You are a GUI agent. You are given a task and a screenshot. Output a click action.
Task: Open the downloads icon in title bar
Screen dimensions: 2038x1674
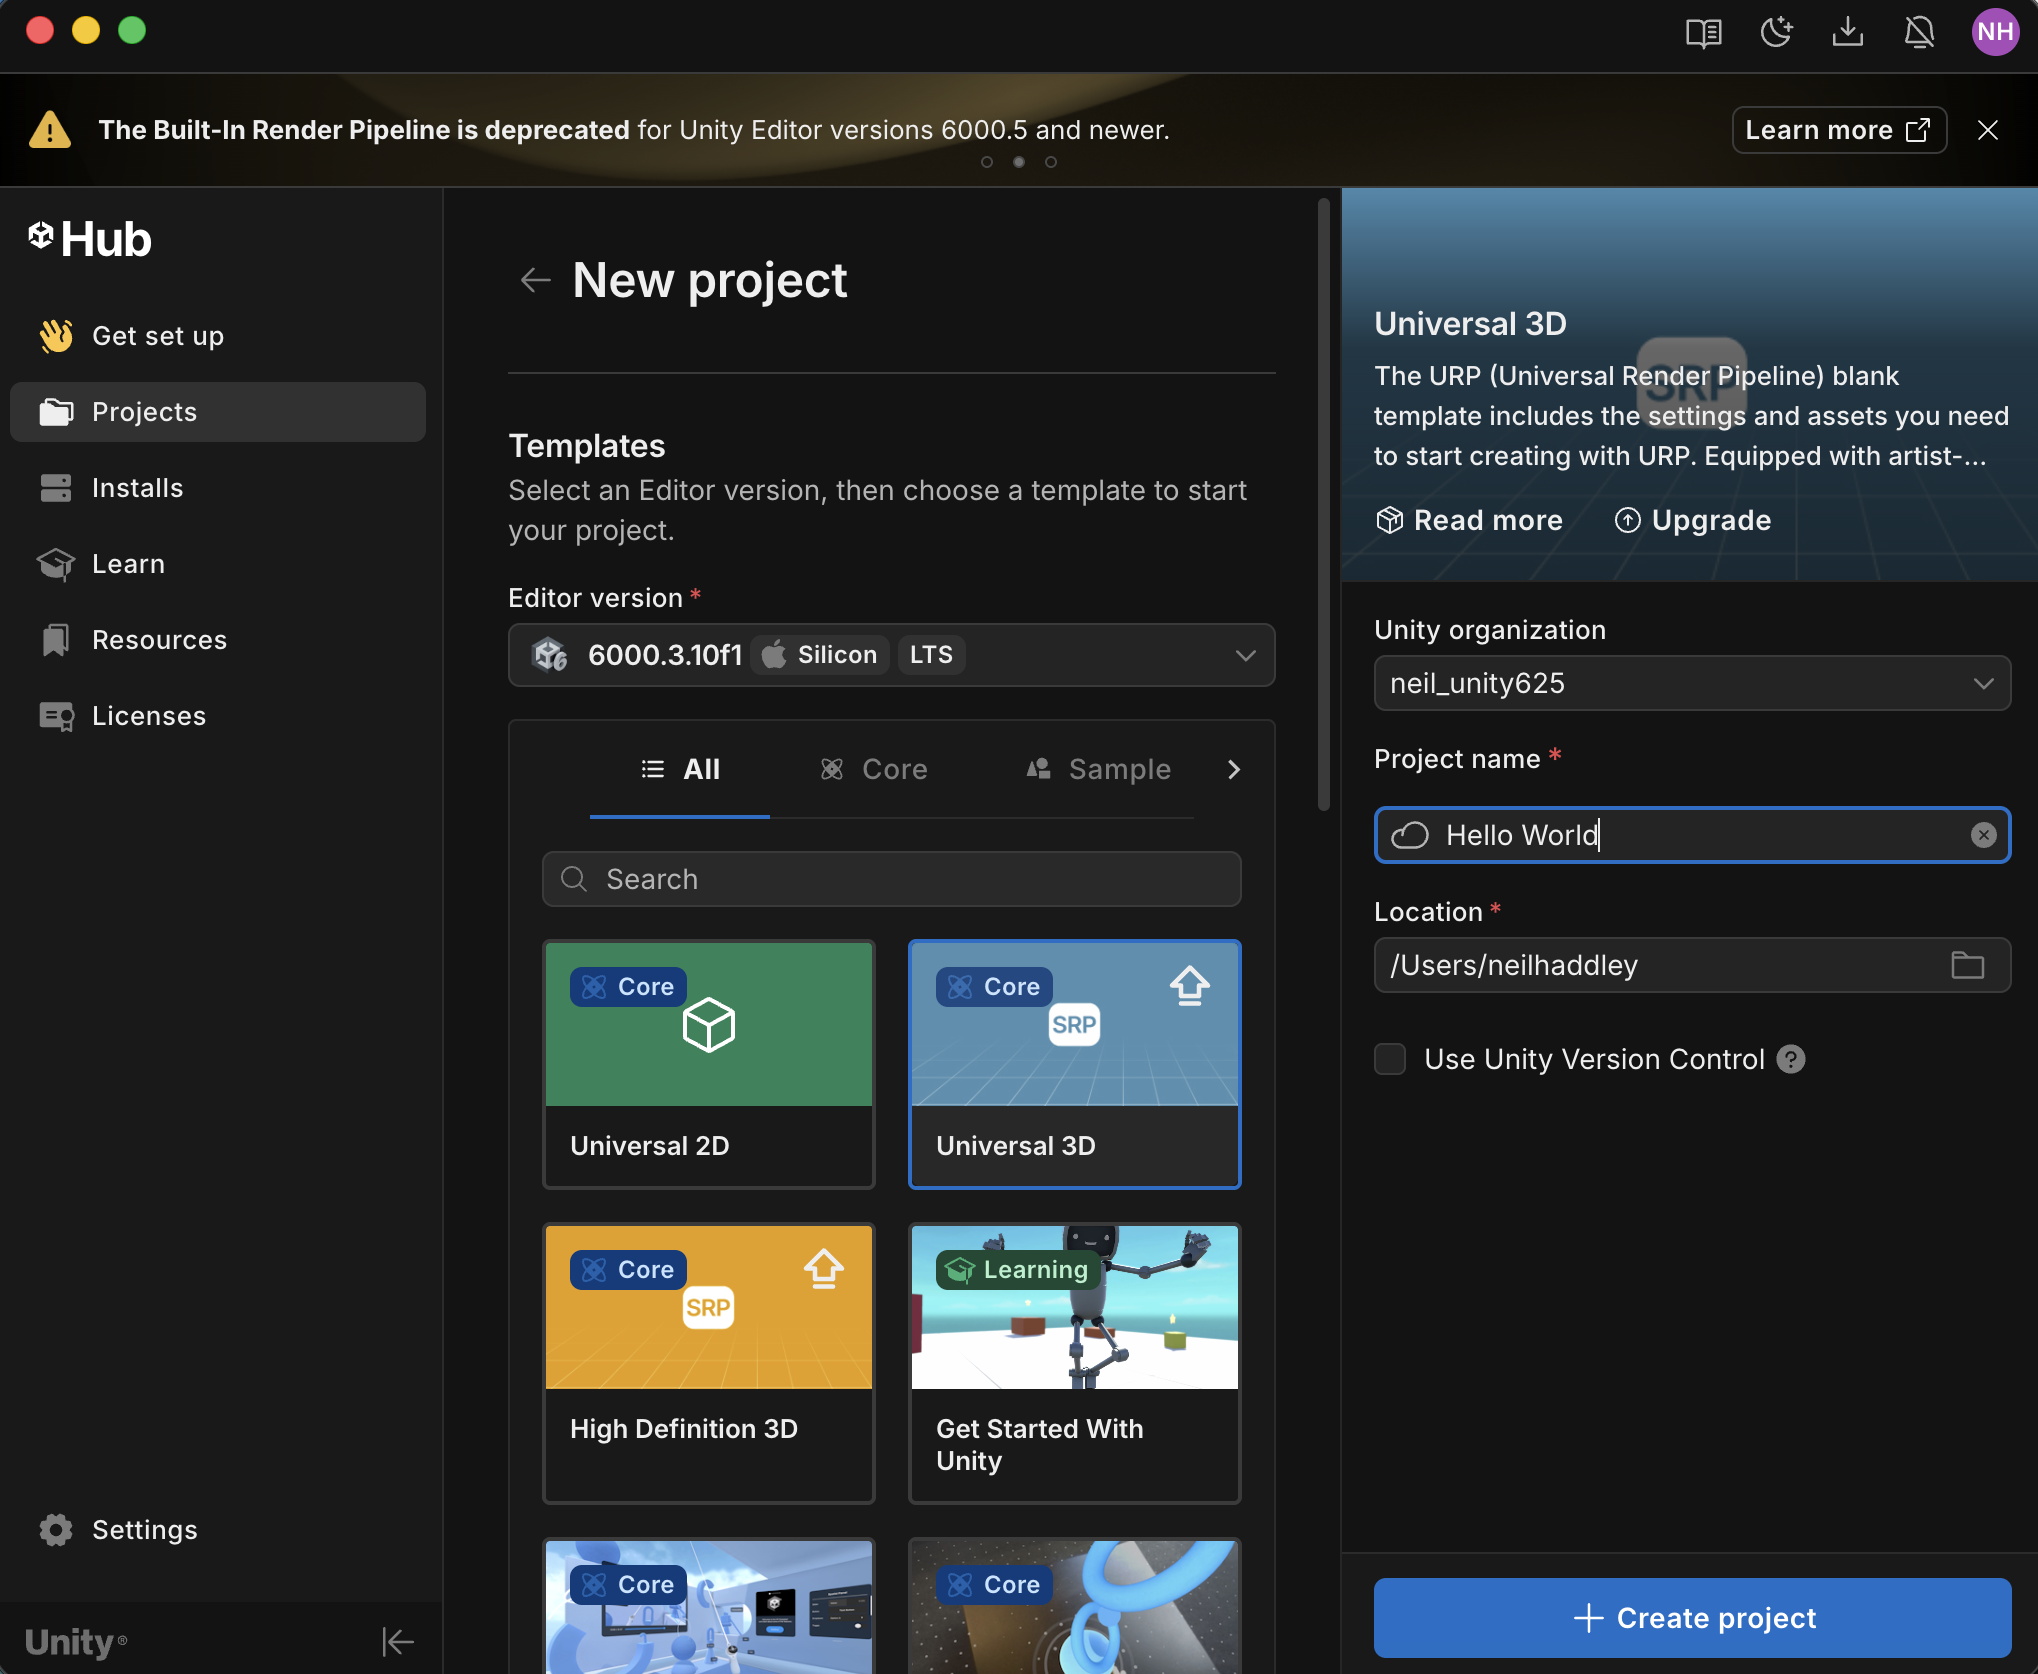[x=1847, y=32]
